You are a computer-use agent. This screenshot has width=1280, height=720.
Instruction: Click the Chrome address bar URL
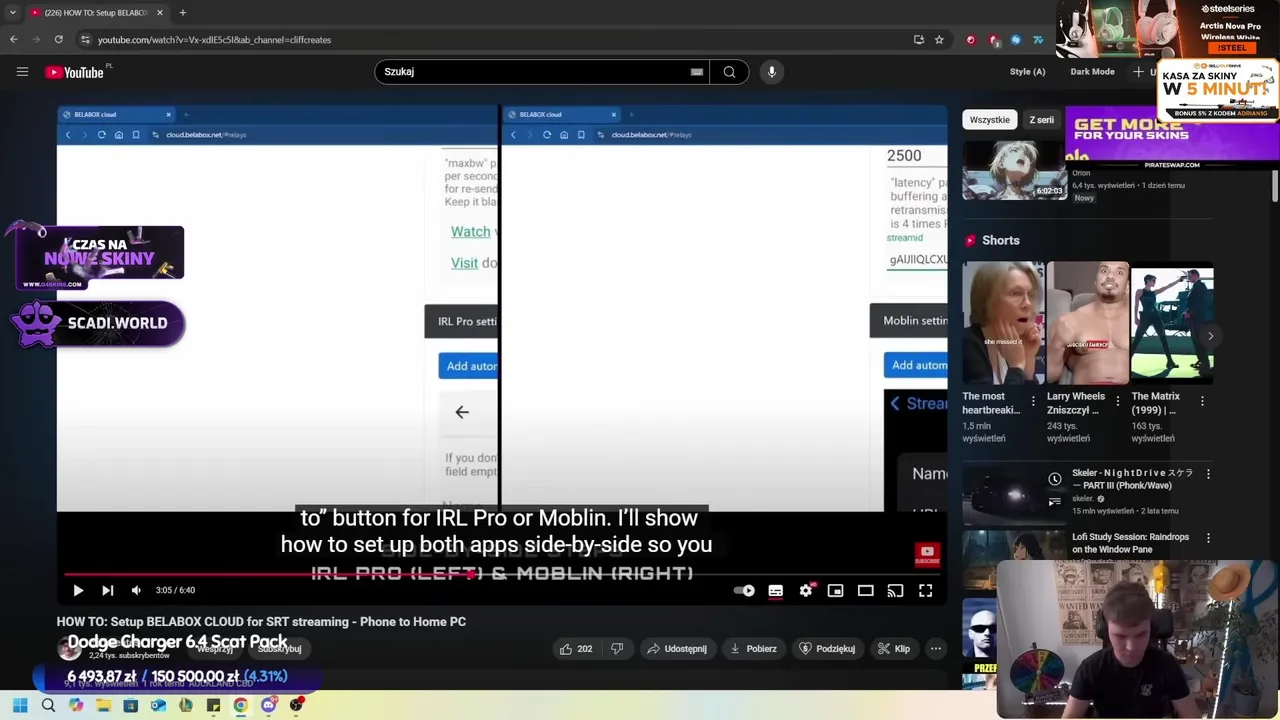coord(214,40)
